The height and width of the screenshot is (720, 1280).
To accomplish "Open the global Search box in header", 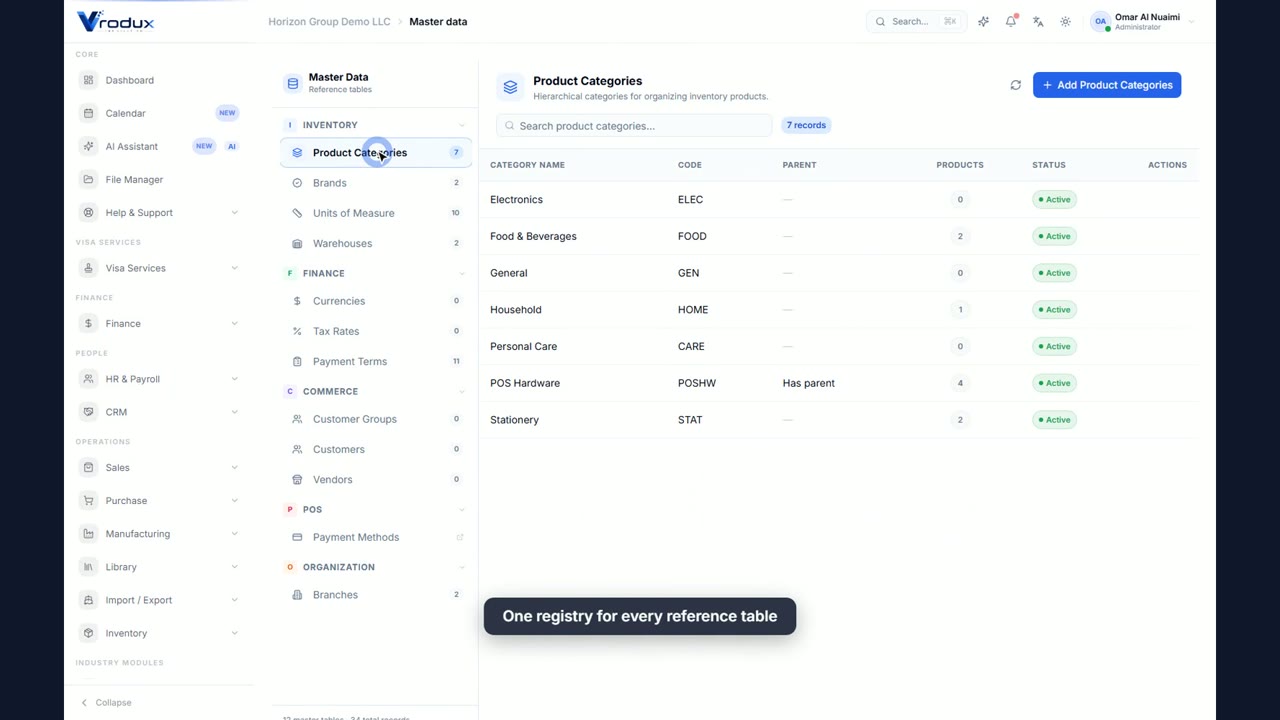I will tap(916, 21).
